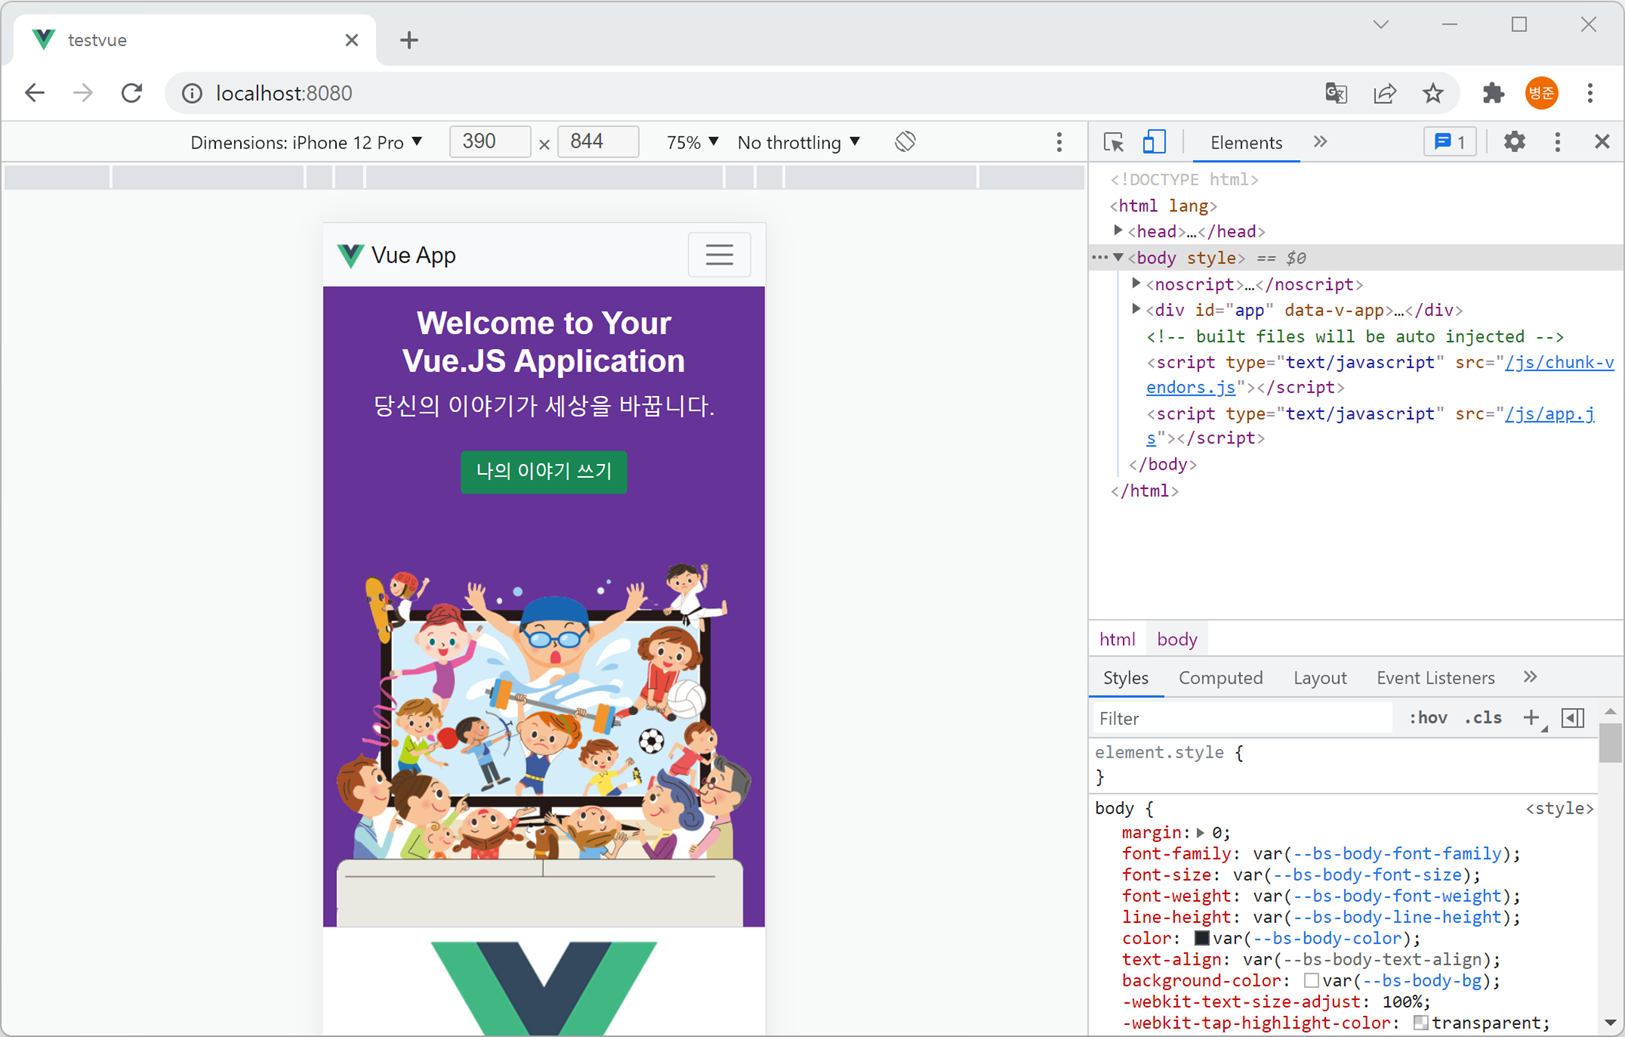1625x1037 pixels.
Task: Toggle the .cls classes button
Action: pos(1483,718)
